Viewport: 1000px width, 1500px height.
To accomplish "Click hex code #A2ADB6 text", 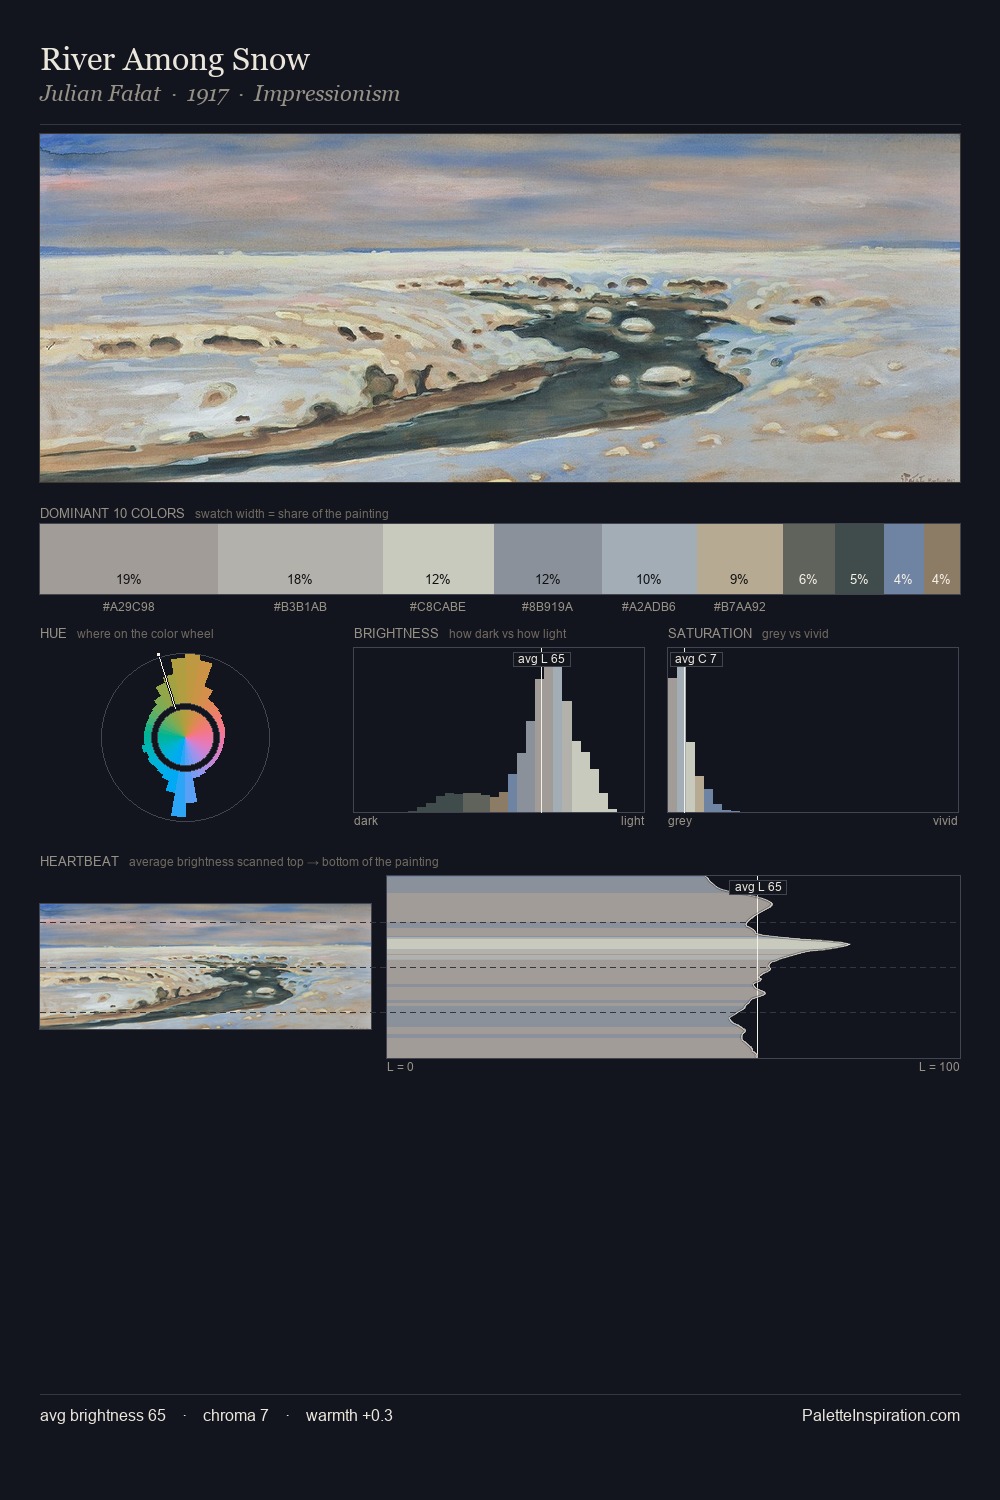I will pyautogui.click(x=649, y=607).
